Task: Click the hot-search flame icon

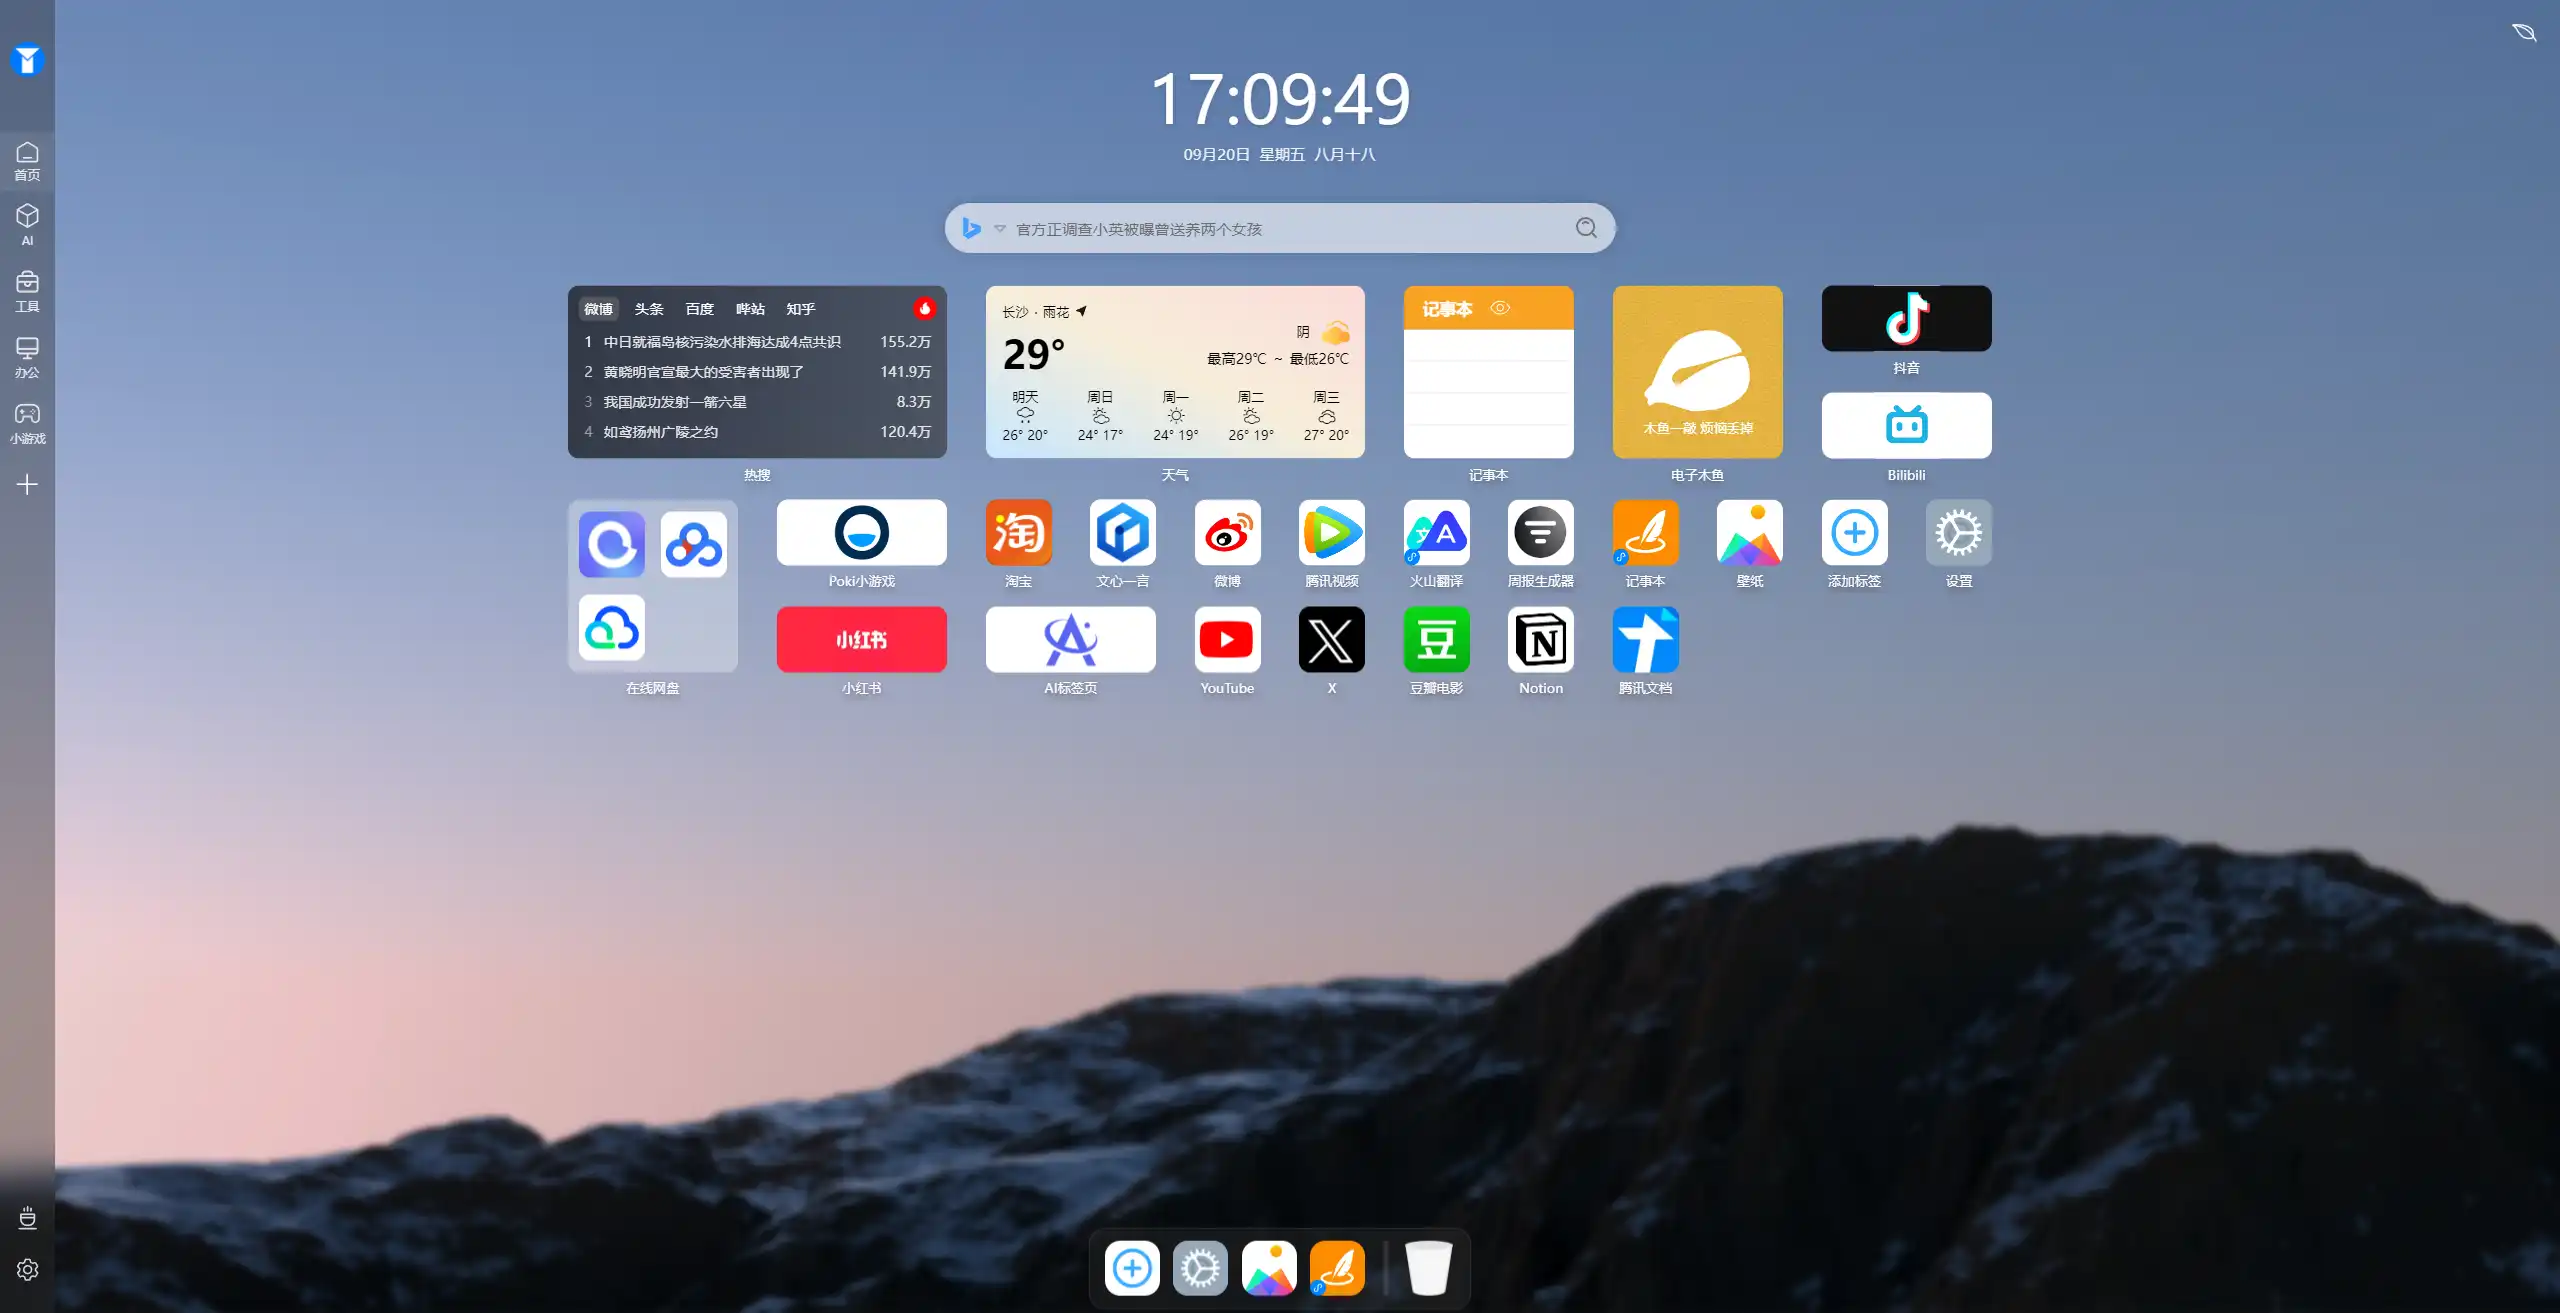Action: tap(924, 309)
